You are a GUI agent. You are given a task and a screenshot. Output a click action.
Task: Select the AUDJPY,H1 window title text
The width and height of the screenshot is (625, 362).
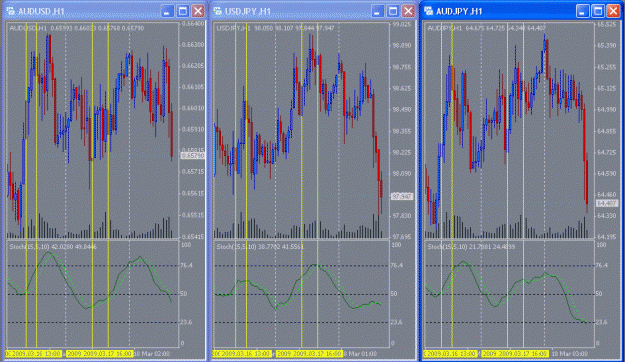[459, 12]
